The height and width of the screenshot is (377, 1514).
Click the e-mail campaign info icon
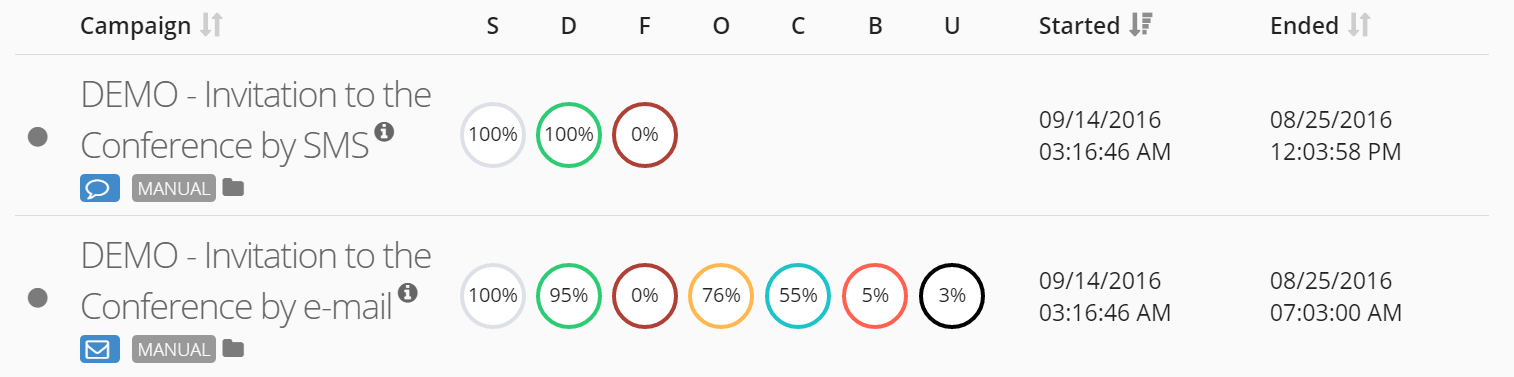click(407, 293)
